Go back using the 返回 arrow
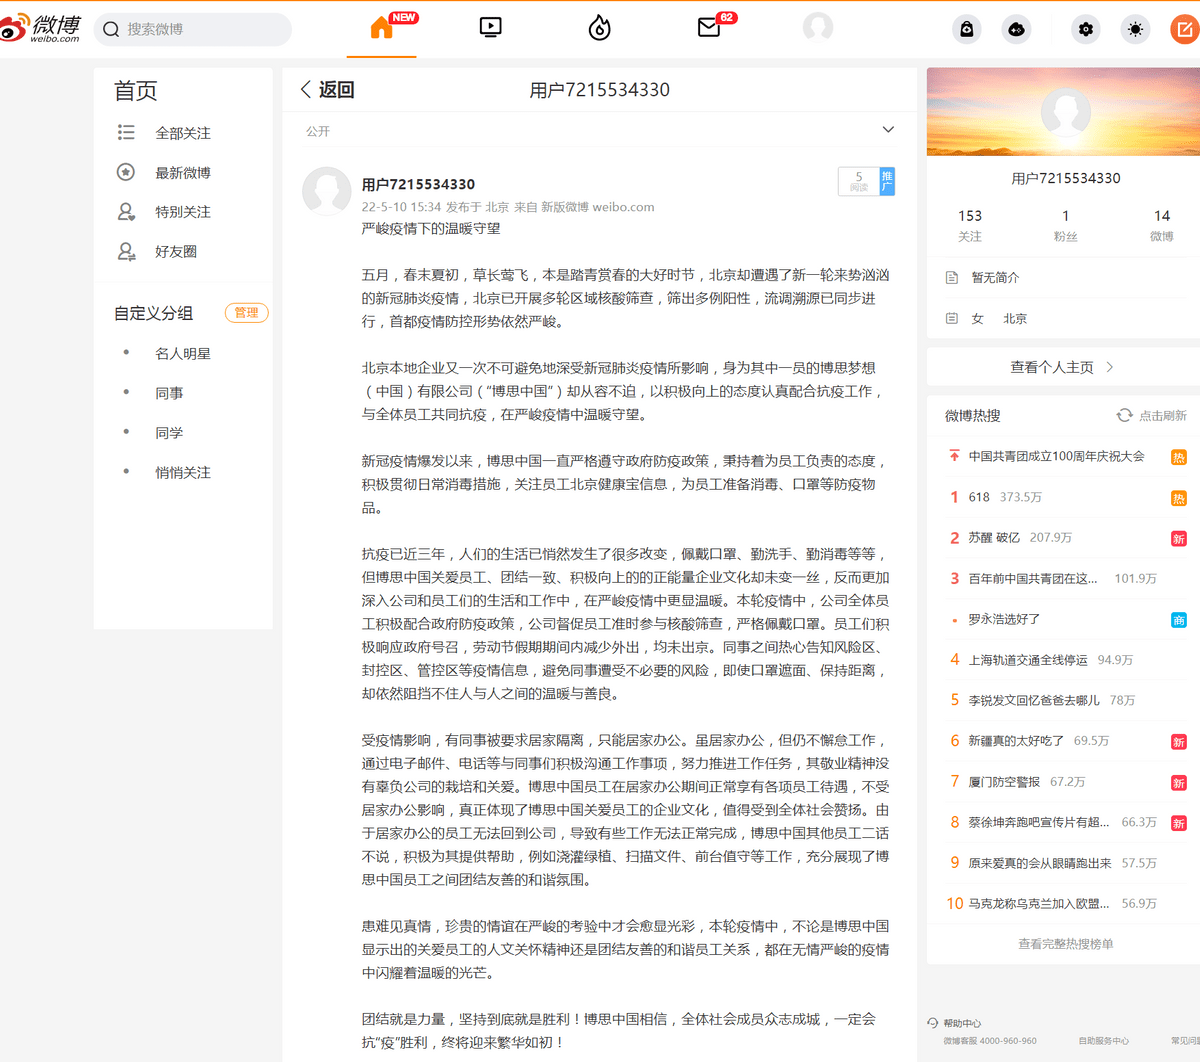This screenshot has width=1200, height=1062. point(306,90)
